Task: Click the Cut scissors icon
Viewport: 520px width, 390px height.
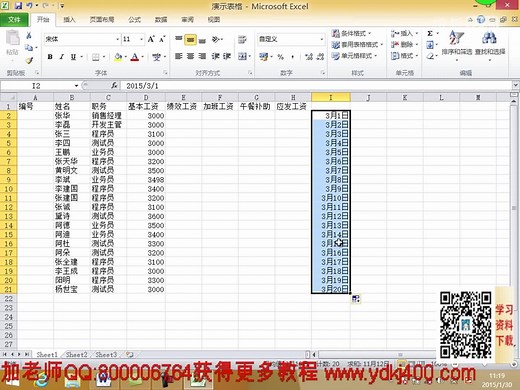Action: tap(29, 35)
